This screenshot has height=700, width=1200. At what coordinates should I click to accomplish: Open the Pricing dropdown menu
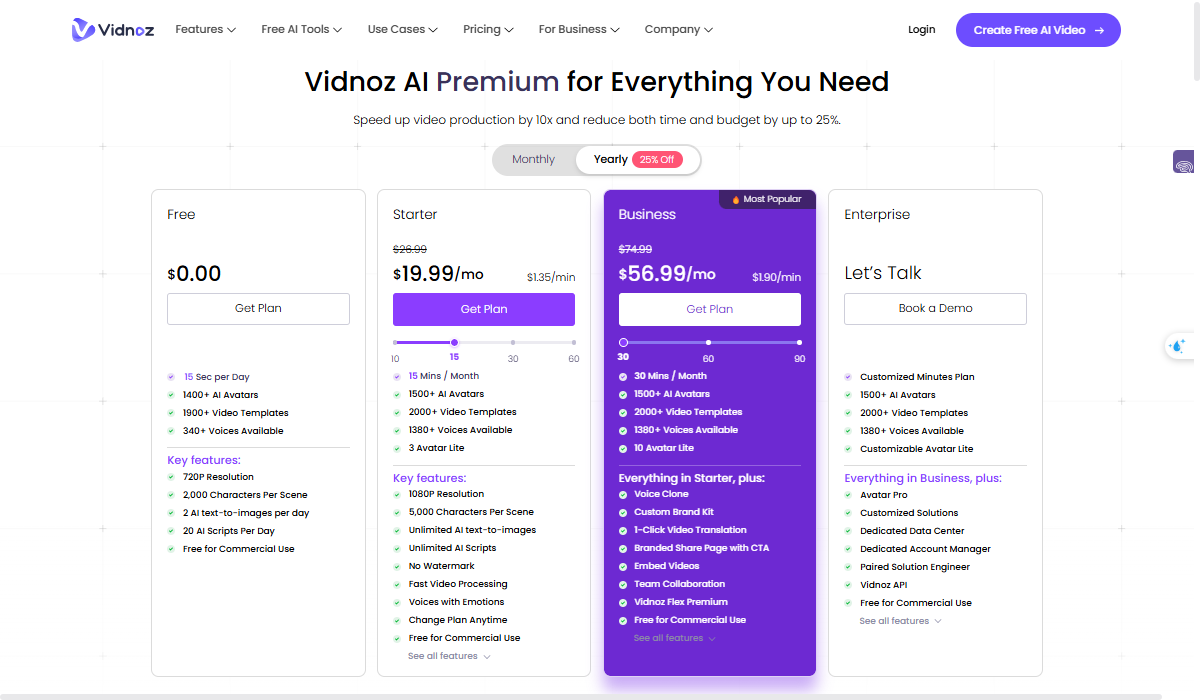(x=488, y=30)
